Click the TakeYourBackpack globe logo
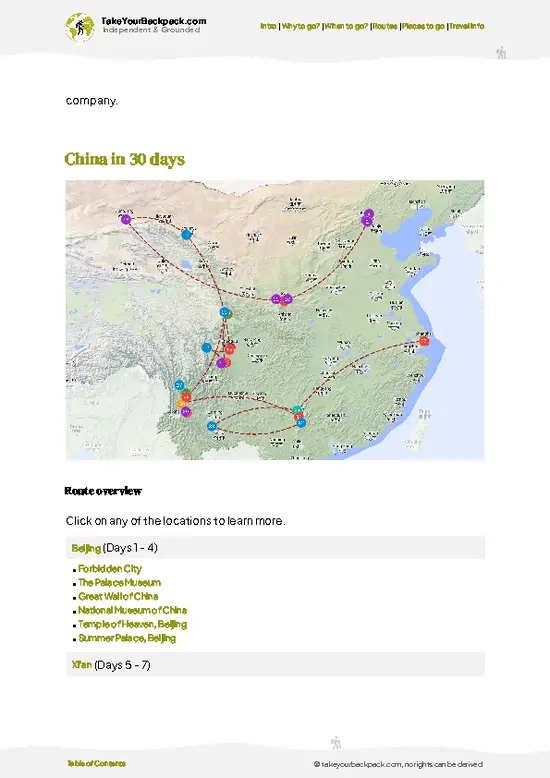The width and height of the screenshot is (550, 778). pyautogui.click(x=79, y=27)
